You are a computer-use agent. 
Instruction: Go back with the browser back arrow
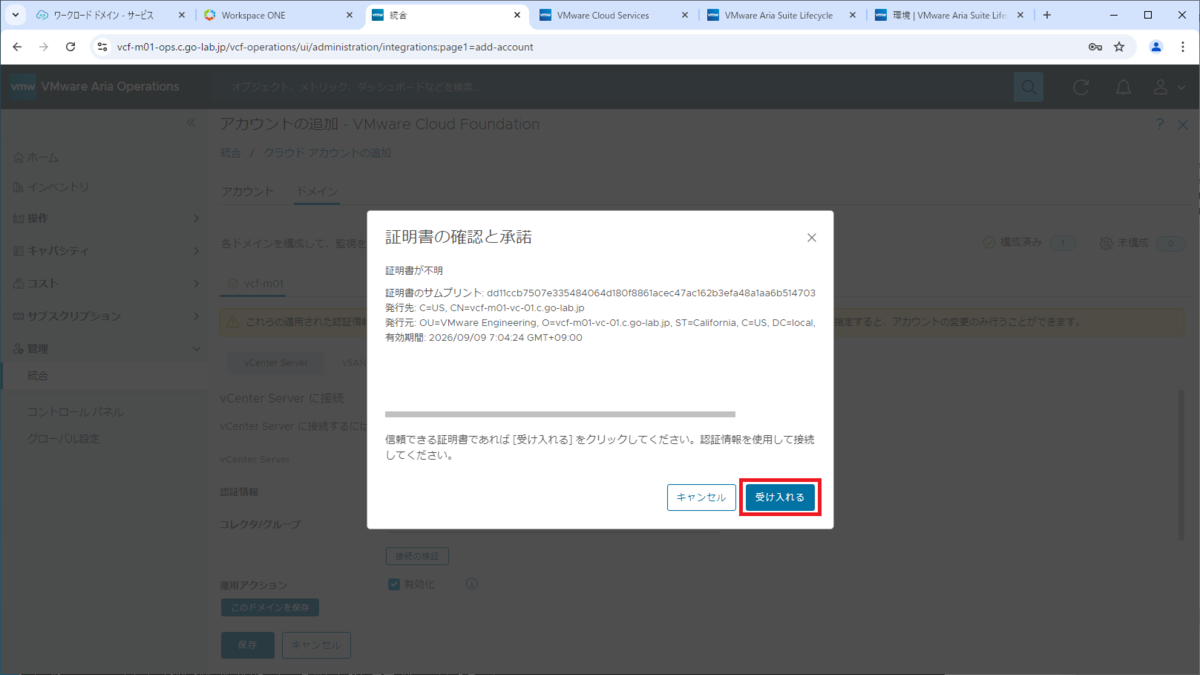click(x=17, y=47)
